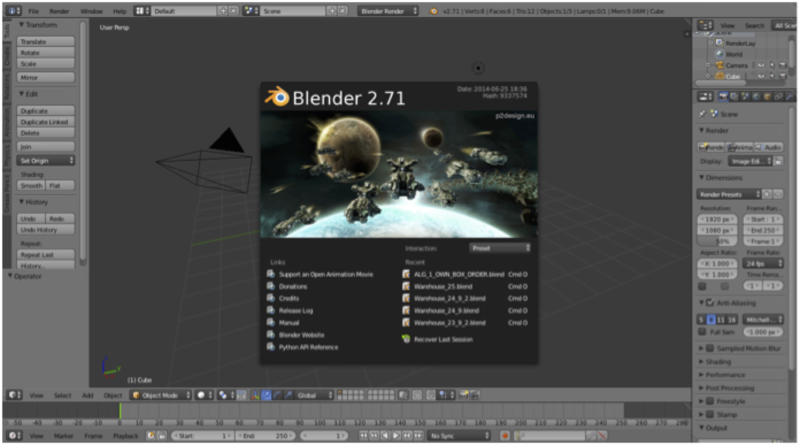Open the Interaction Preset dropdown on splash
This screenshot has height=445, width=800.
[x=500, y=247]
